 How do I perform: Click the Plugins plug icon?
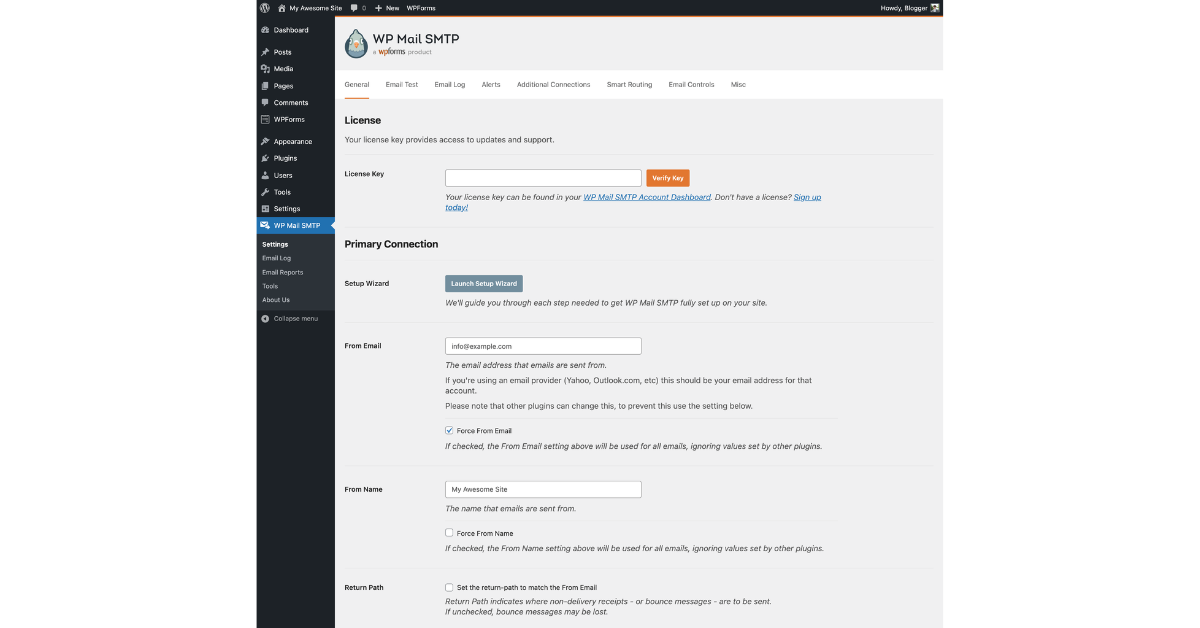[265, 157]
